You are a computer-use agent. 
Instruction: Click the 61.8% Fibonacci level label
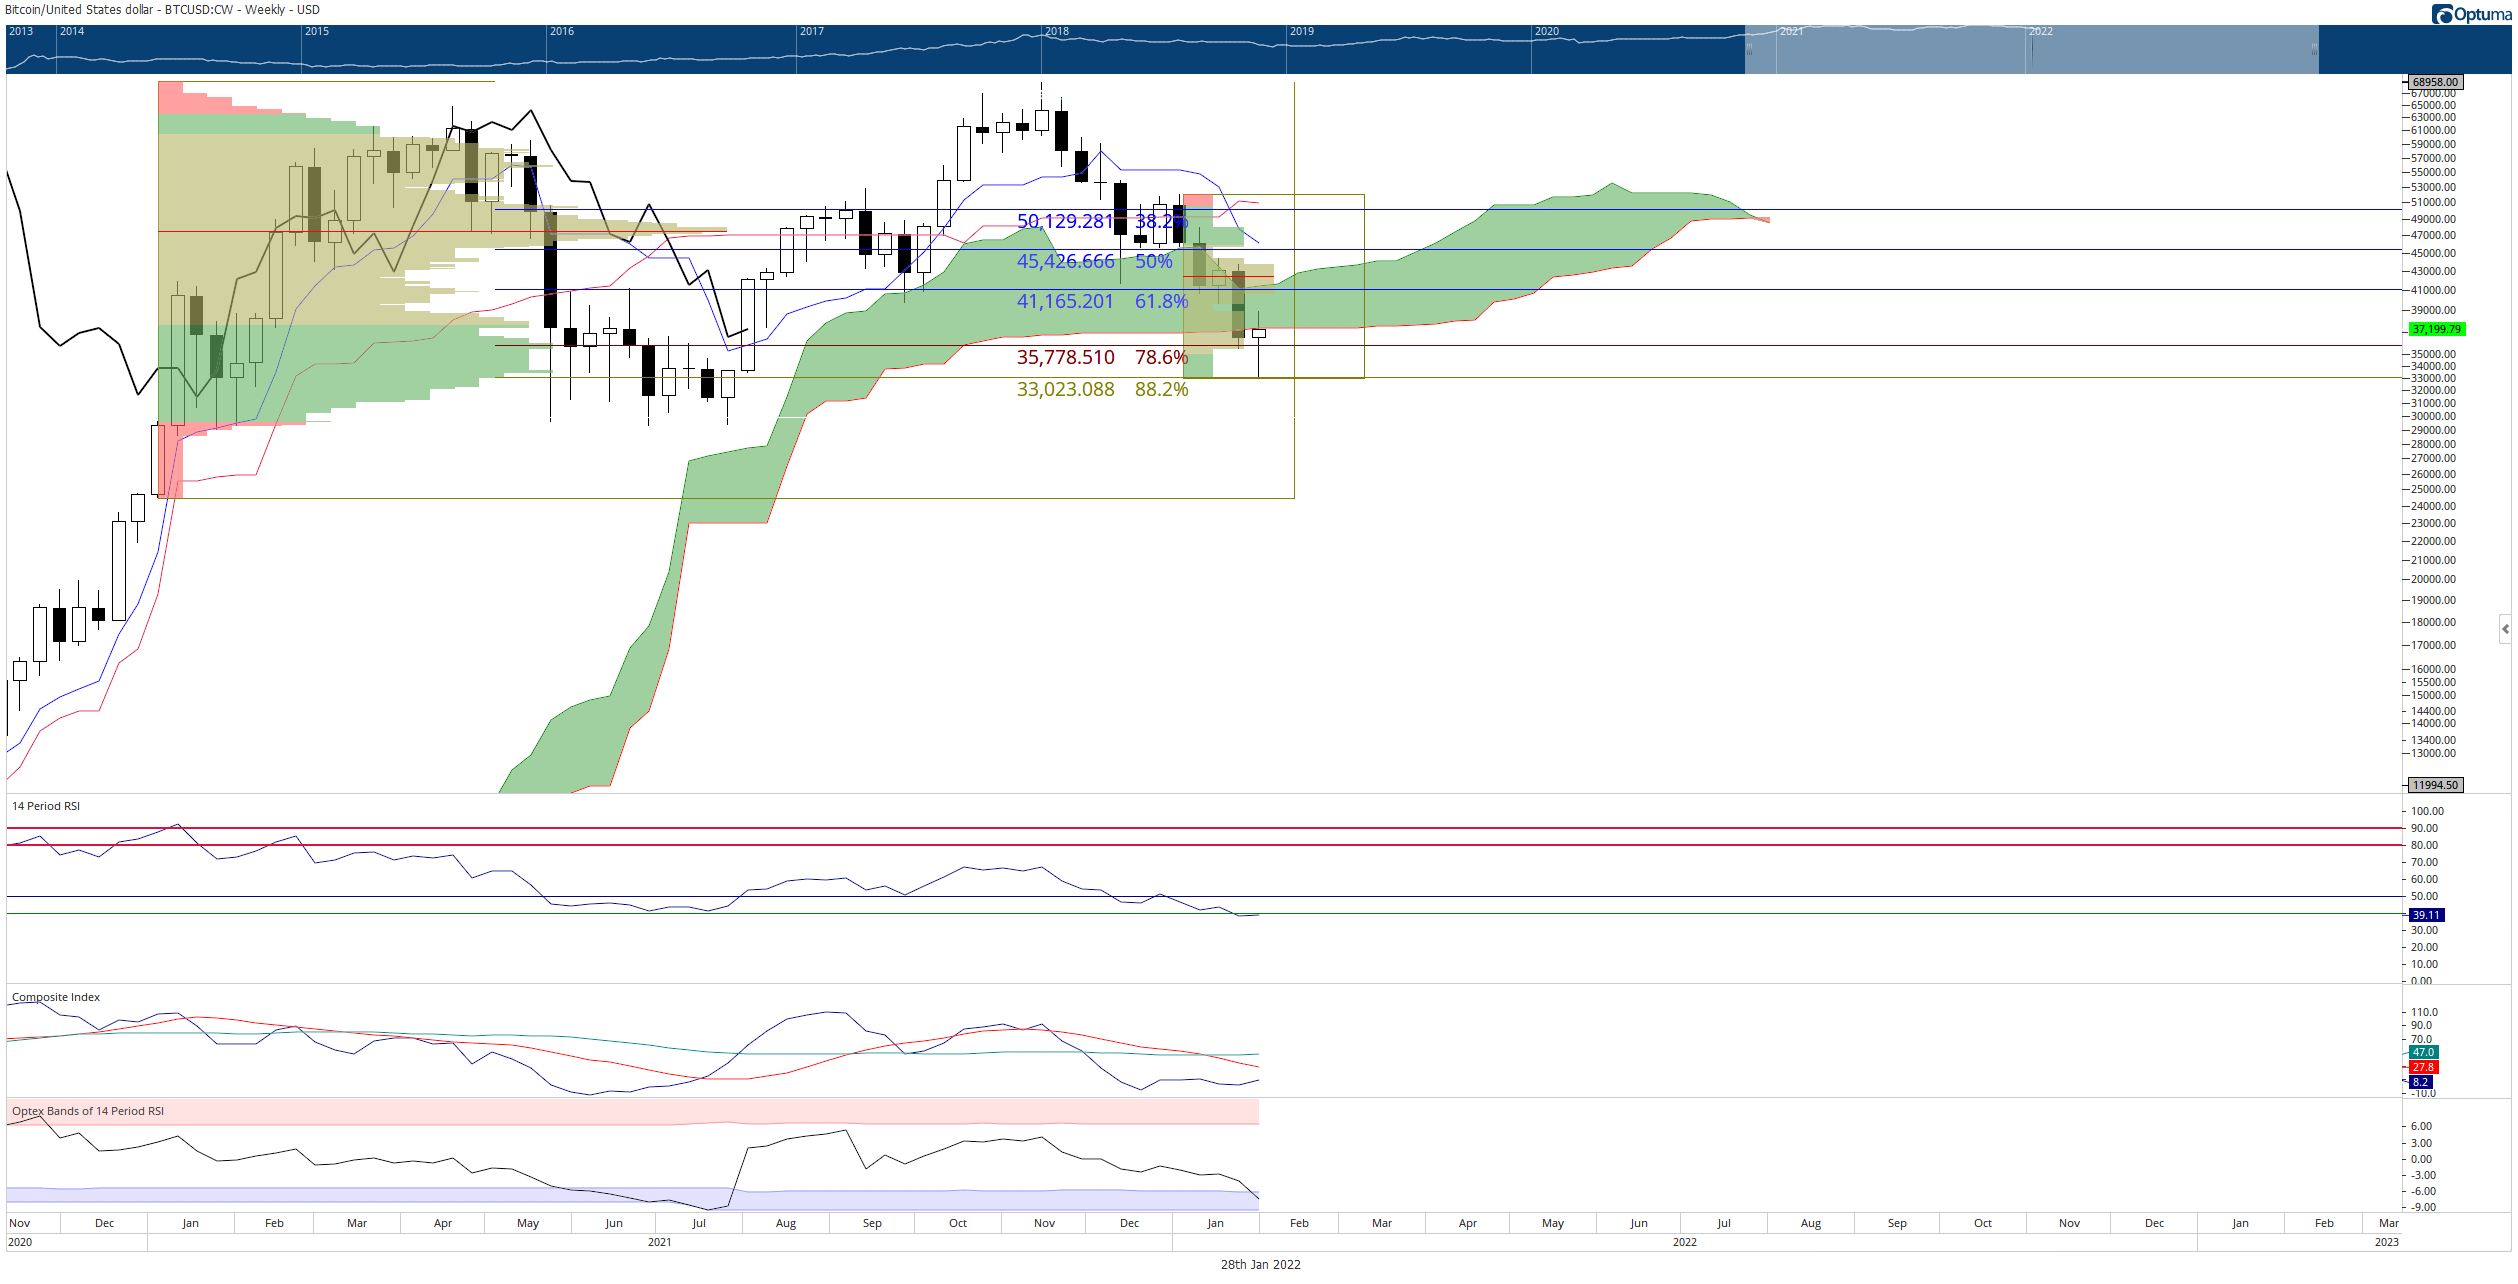coord(1161,301)
